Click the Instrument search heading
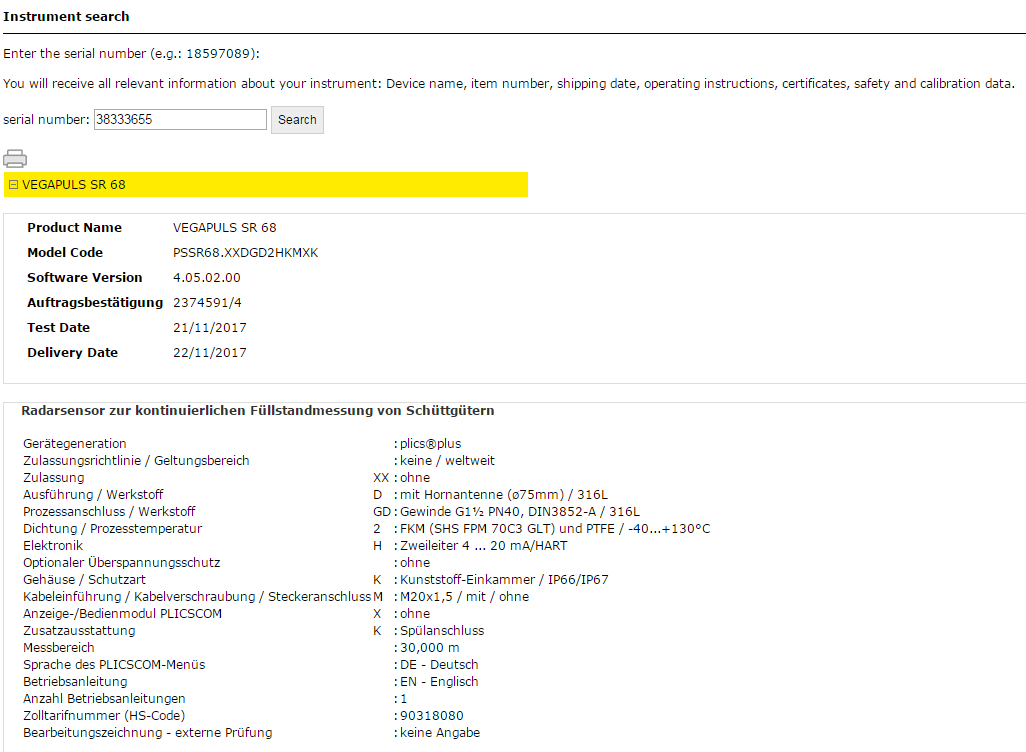 [x=66, y=16]
